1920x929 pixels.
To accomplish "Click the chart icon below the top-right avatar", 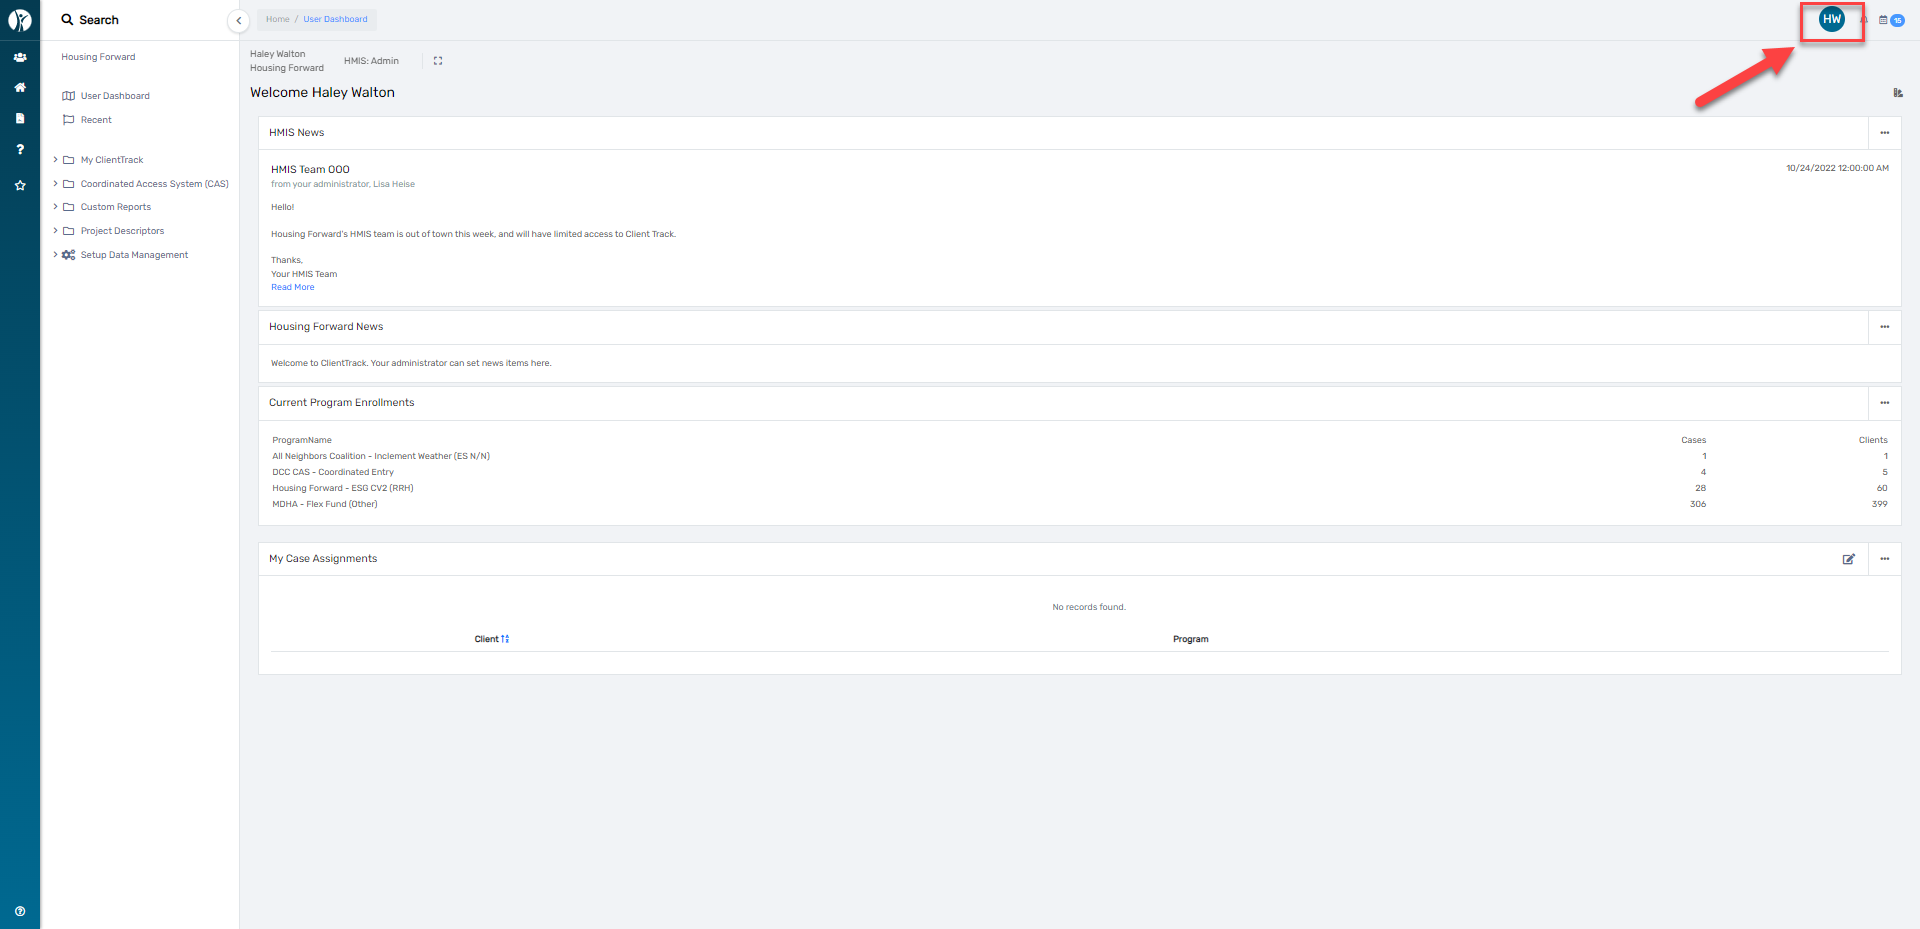I will pos(1899,93).
